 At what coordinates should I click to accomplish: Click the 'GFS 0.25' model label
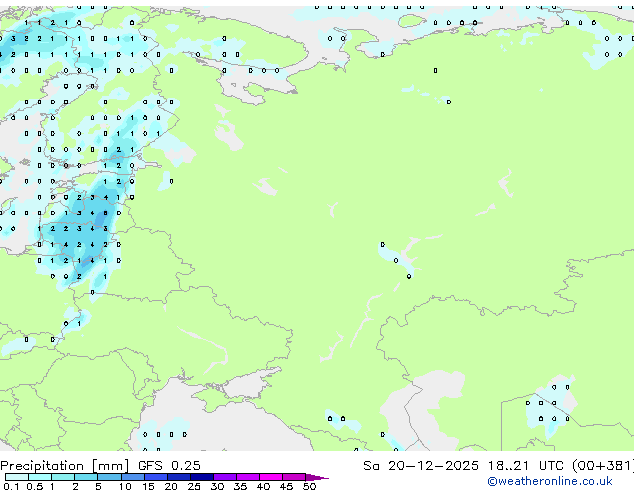tap(169, 466)
